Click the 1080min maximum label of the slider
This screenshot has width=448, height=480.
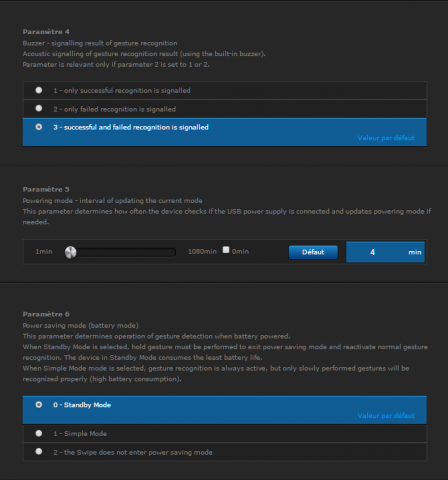point(202,252)
